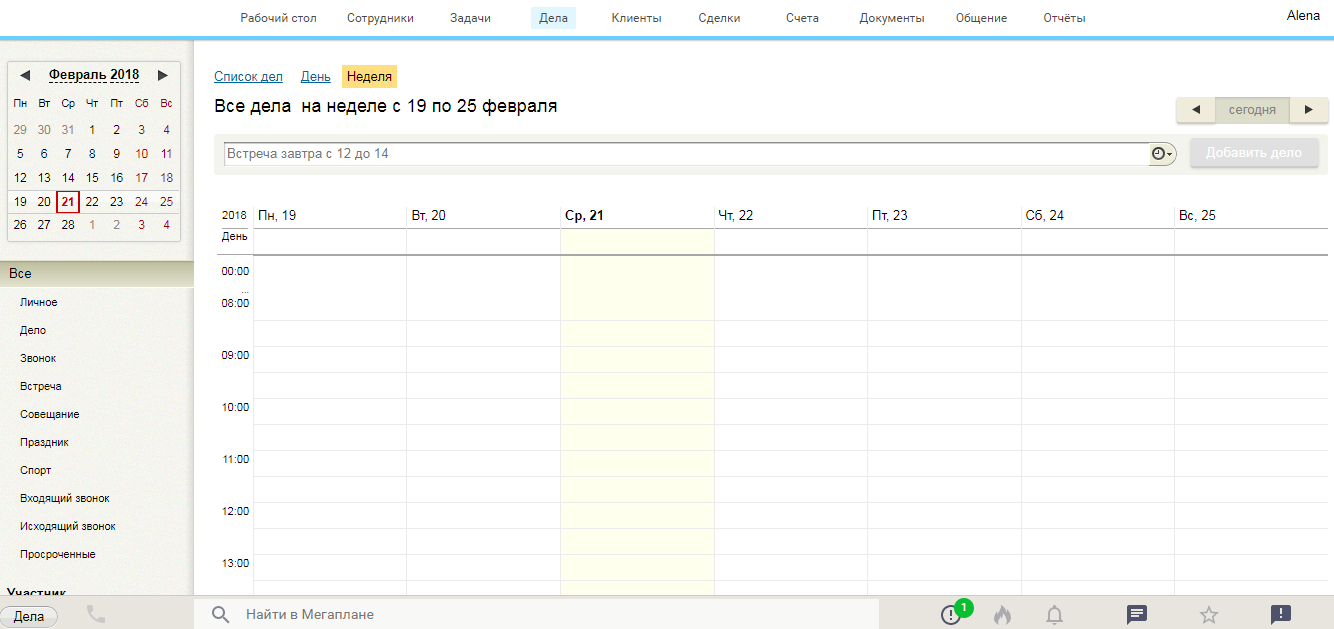
Task: Open month picker 'Февраль 2018'
Action: (x=94, y=75)
